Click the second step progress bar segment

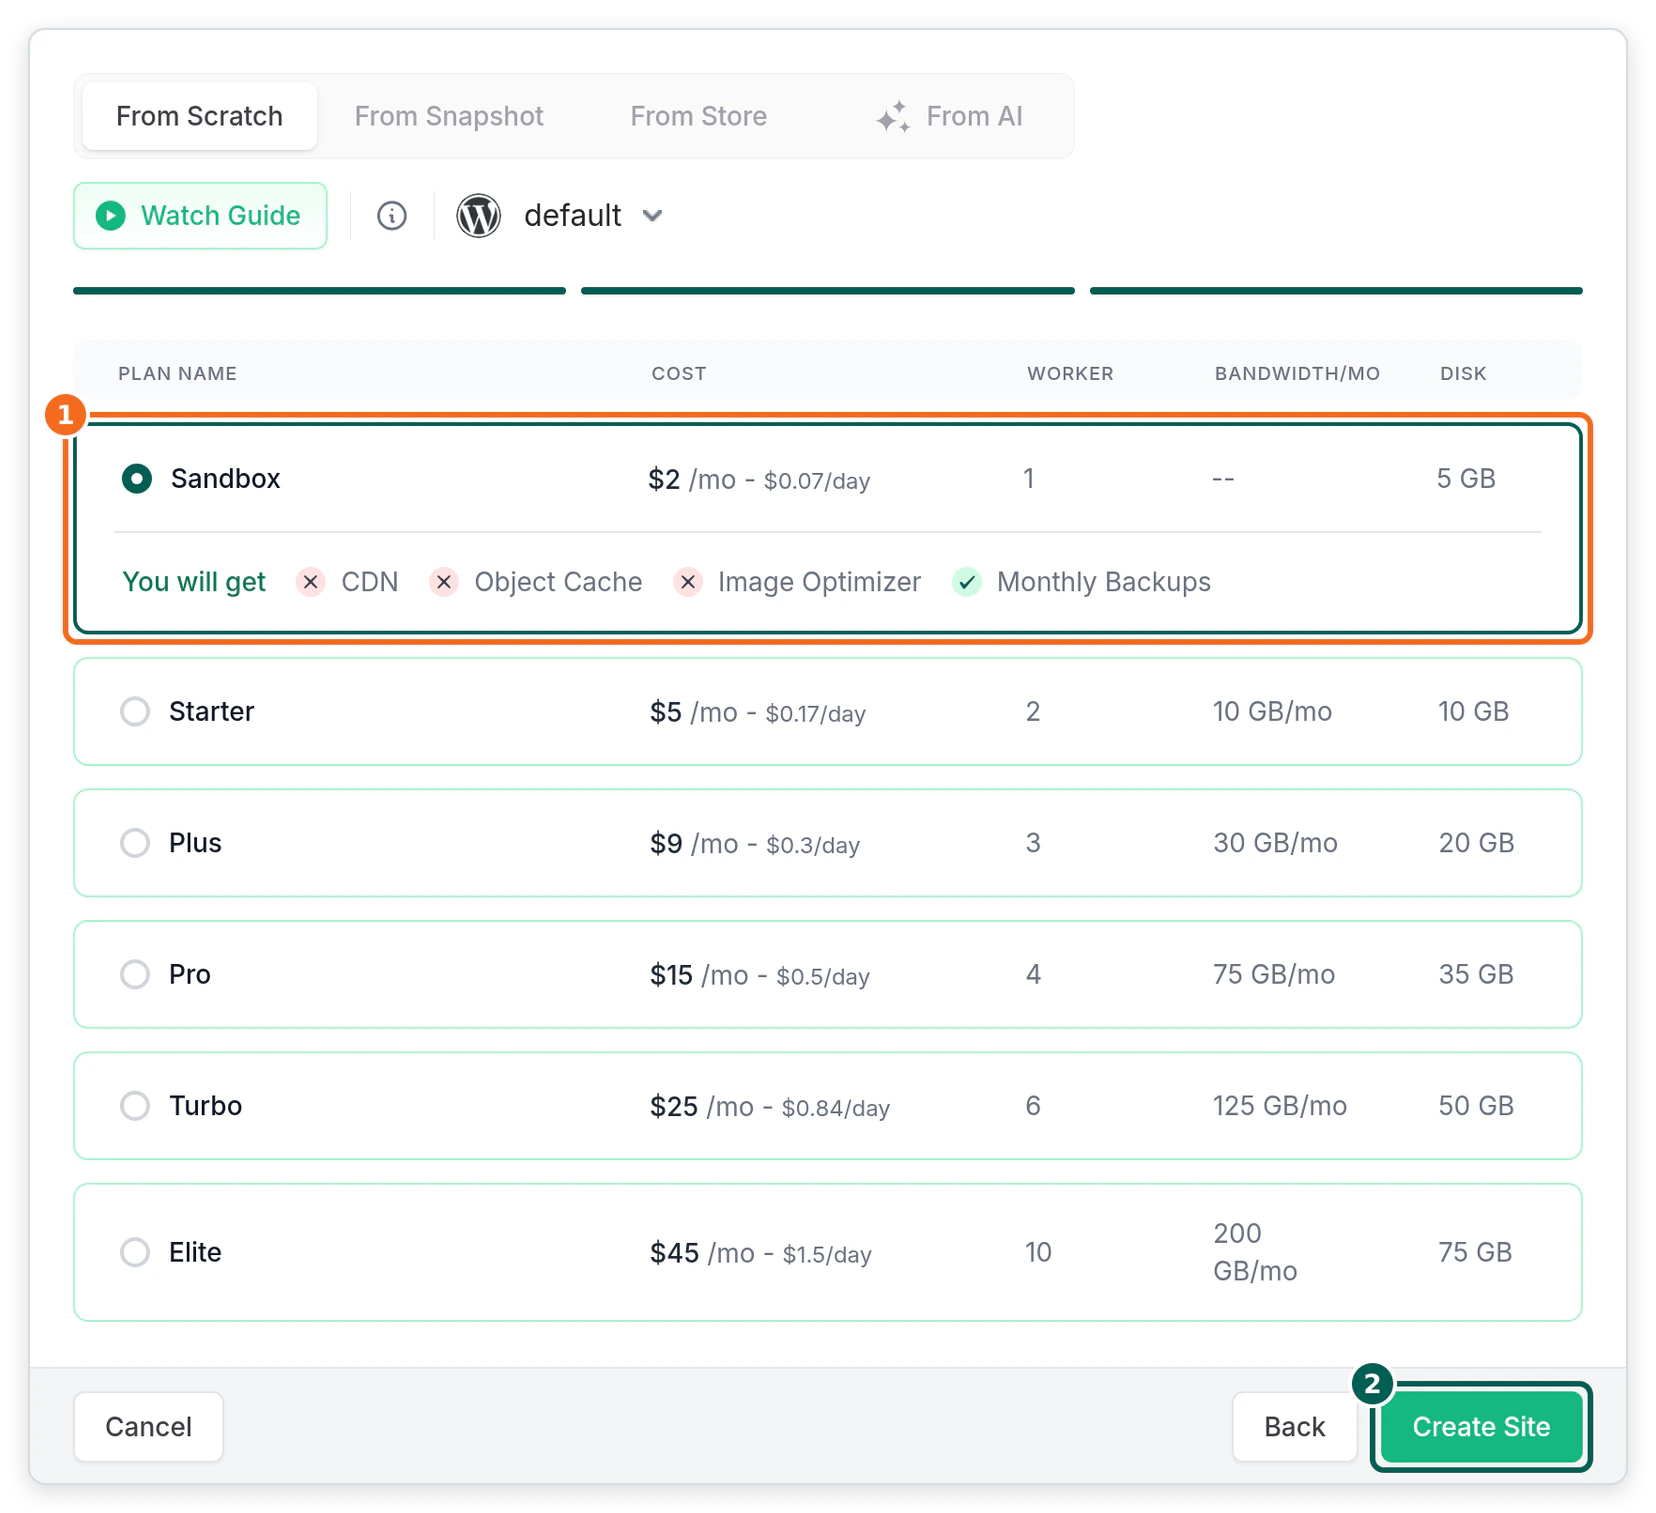tap(828, 291)
